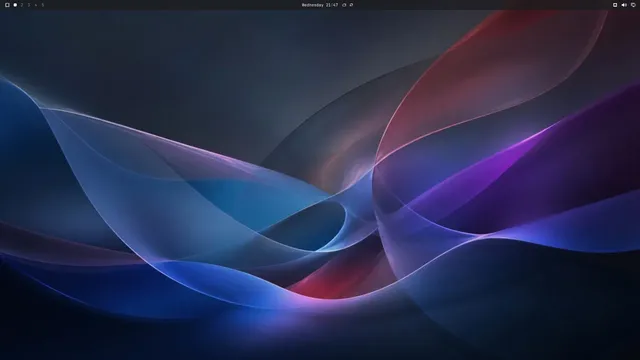The width and height of the screenshot is (640, 360).
Task: Click the sync icon right of the update icon
Action: tap(351, 5)
